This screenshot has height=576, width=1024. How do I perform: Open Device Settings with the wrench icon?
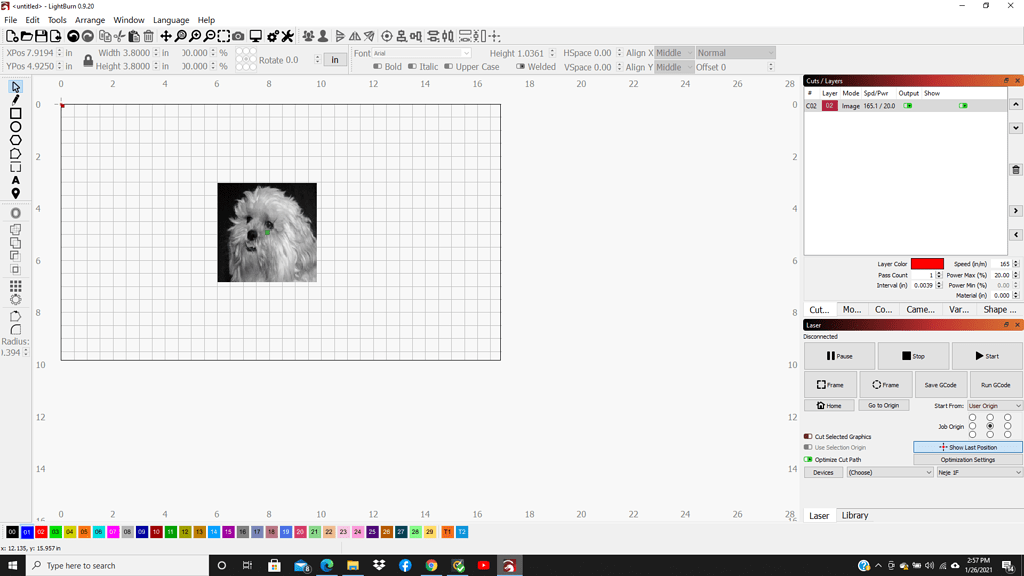[x=287, y=36]
